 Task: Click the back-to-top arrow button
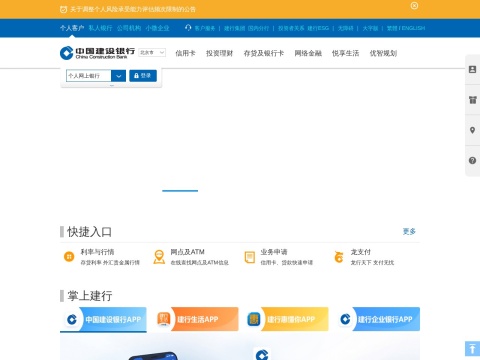[x=472, y=349]
